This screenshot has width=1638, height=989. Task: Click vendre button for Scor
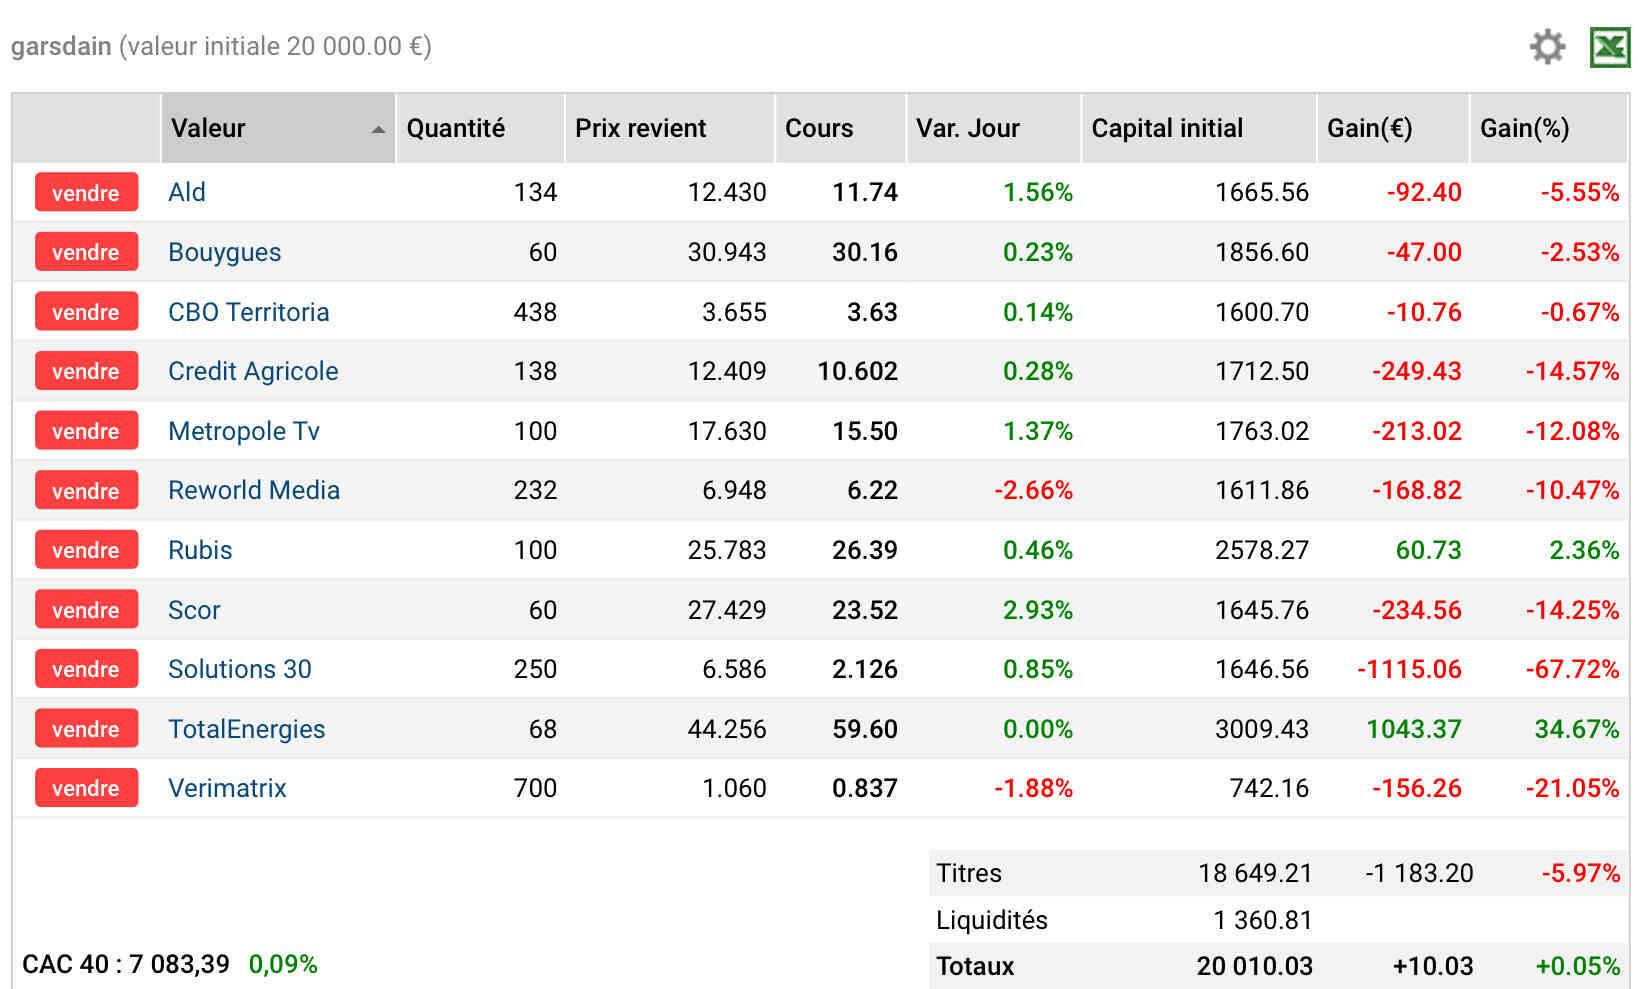point(86,610)
